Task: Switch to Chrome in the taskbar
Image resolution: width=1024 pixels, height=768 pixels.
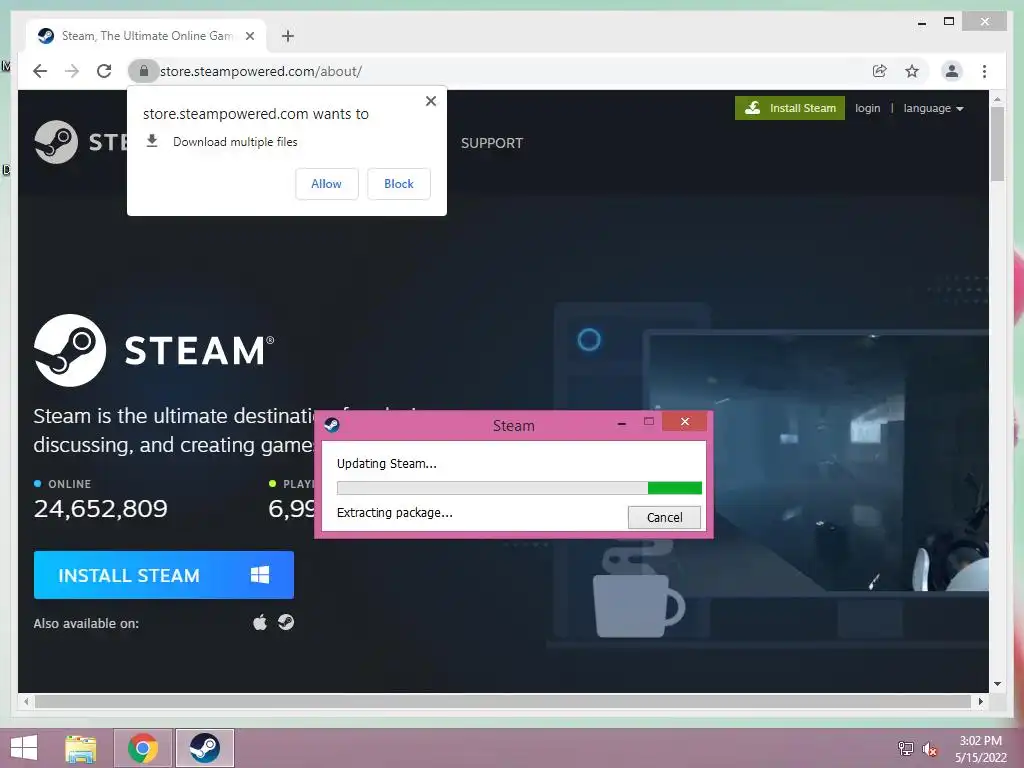Action: point(143,748)
